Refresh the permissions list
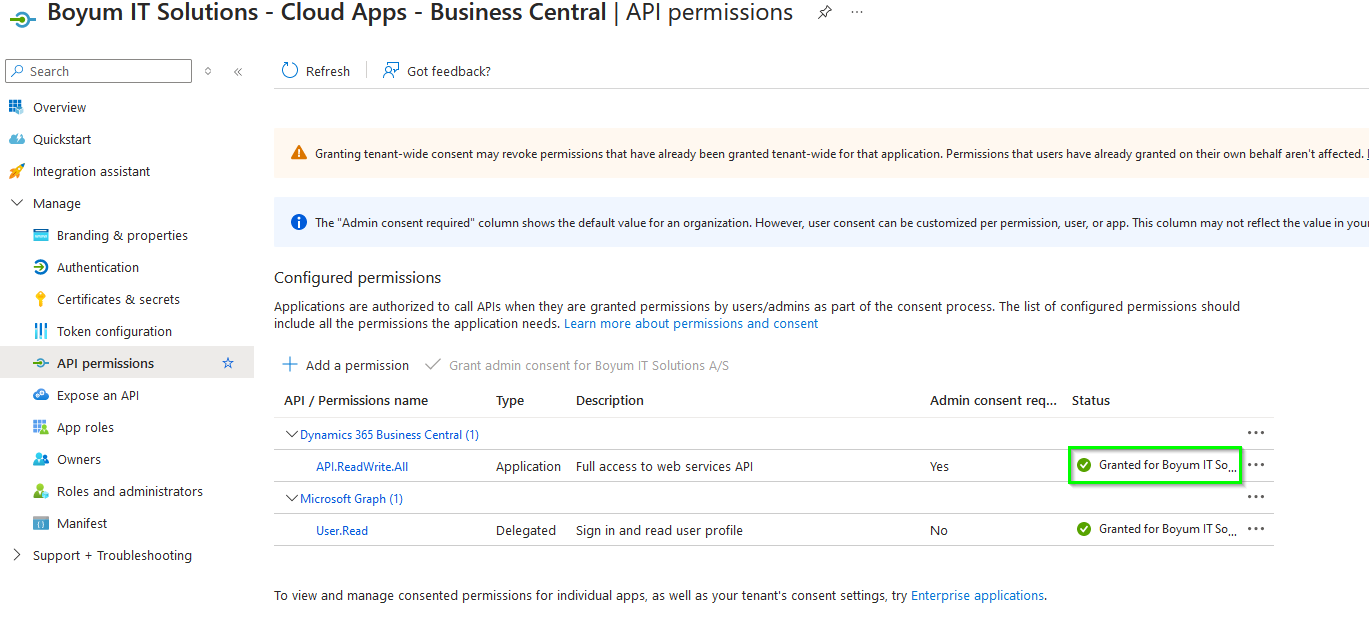 point(316,71)
